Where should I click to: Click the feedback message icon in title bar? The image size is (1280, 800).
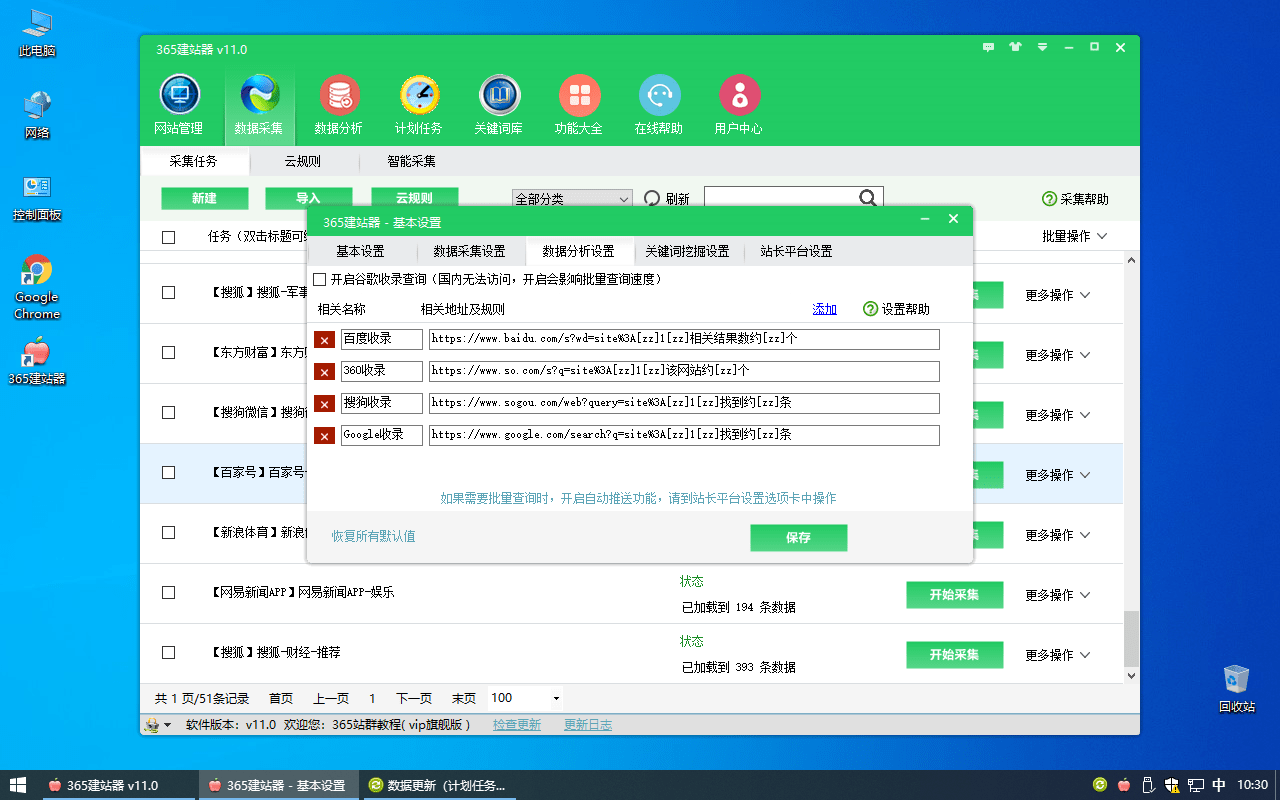[989, 47]
